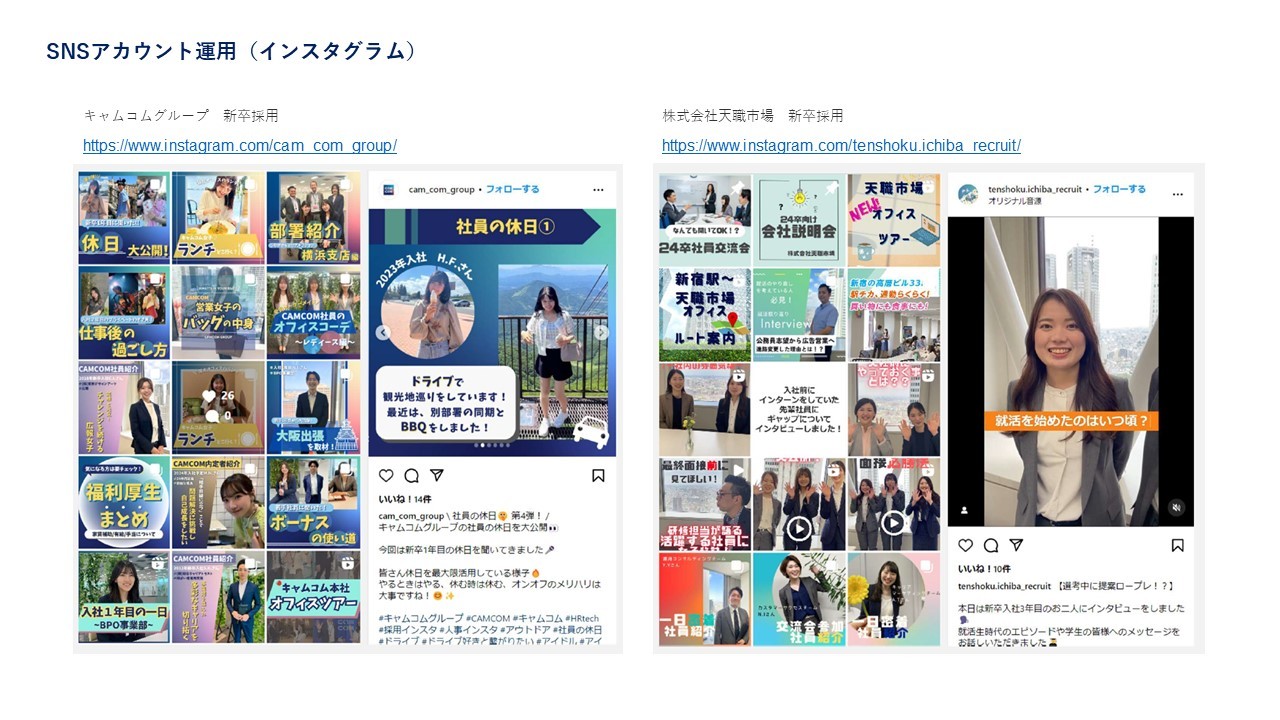Open the ボーナスの使い道 thumbnail
Image resolution: width=1280 pixels, height=720 pixels.
coord(313,502)
